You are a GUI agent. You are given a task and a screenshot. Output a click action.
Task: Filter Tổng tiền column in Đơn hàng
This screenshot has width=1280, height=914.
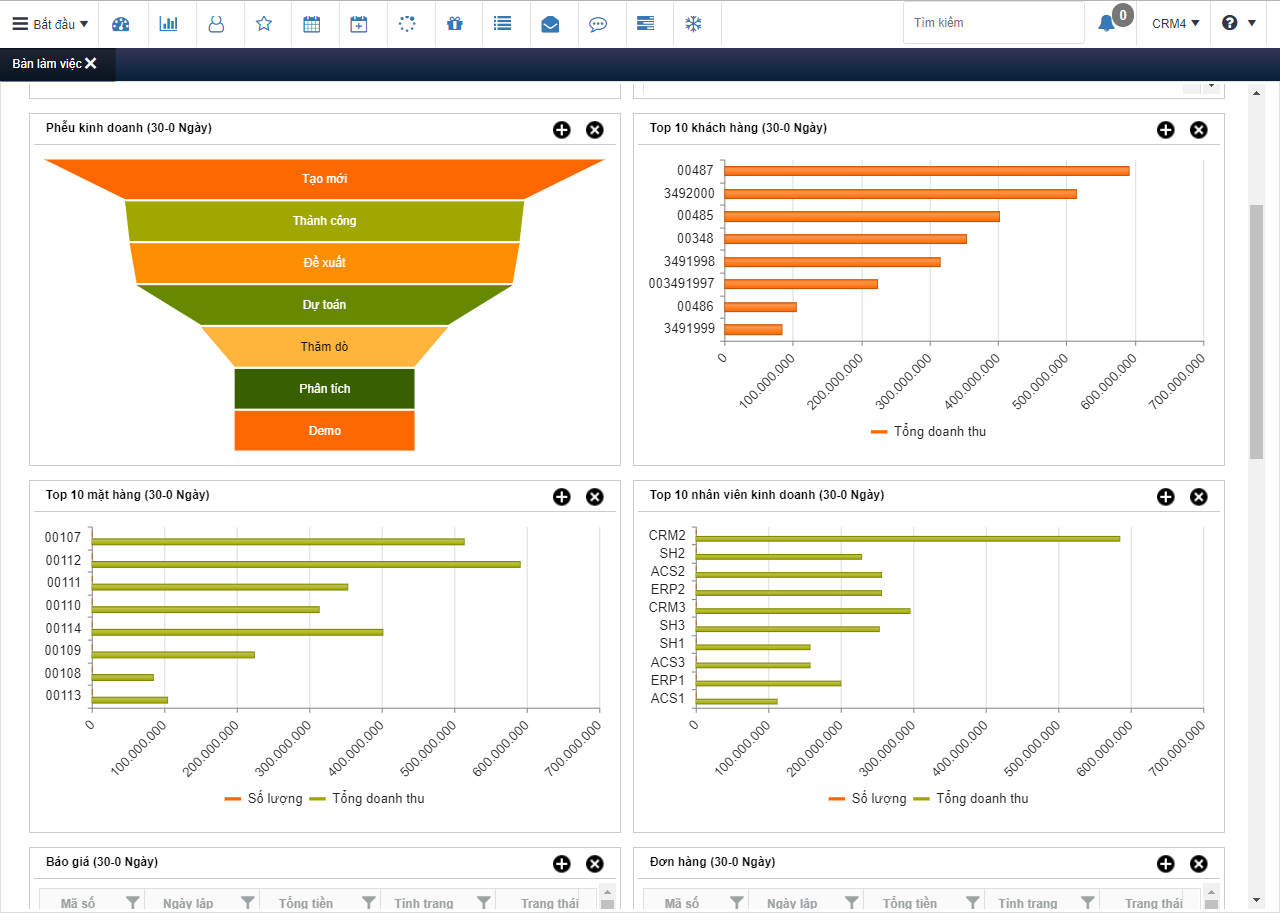pyautogui.click(x=972, y=904)
